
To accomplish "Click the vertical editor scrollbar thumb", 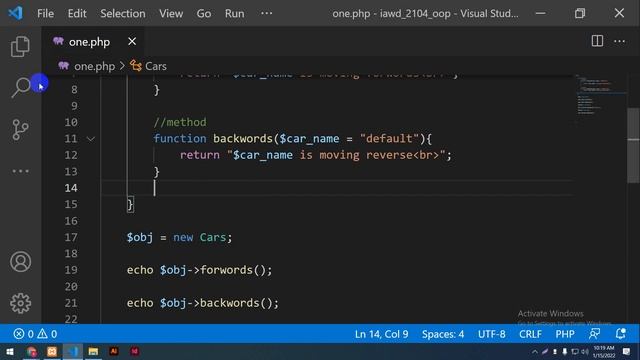I will (x=633, y=145).
